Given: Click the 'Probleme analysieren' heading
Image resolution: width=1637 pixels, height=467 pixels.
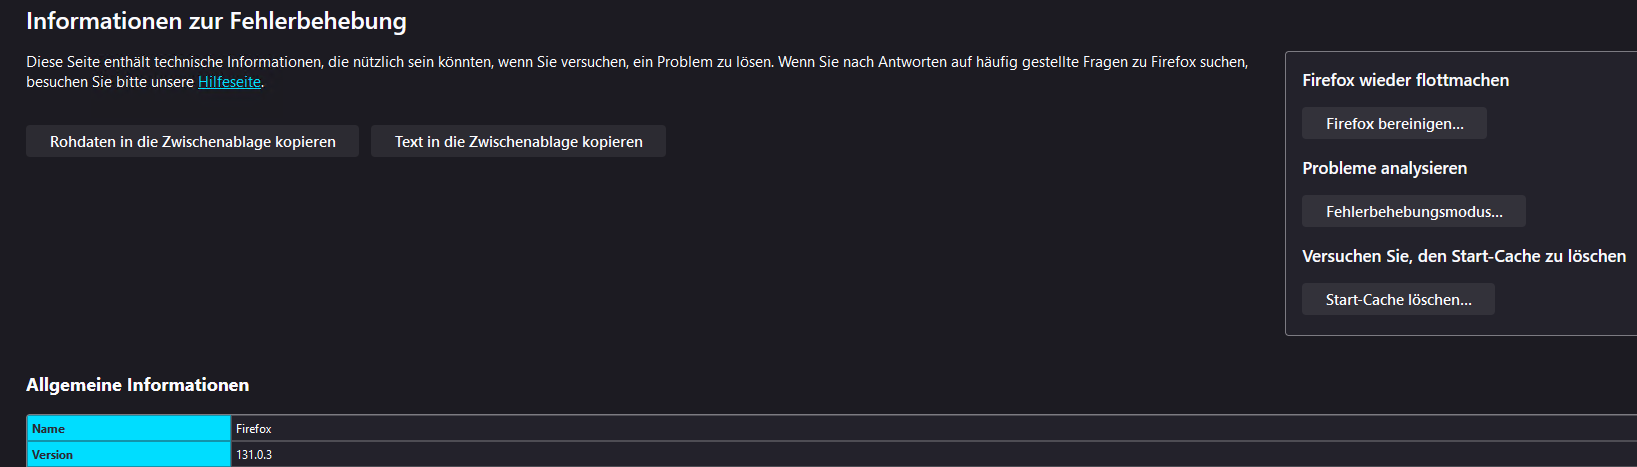Looking at the screenshot, I should [1384, 168].
